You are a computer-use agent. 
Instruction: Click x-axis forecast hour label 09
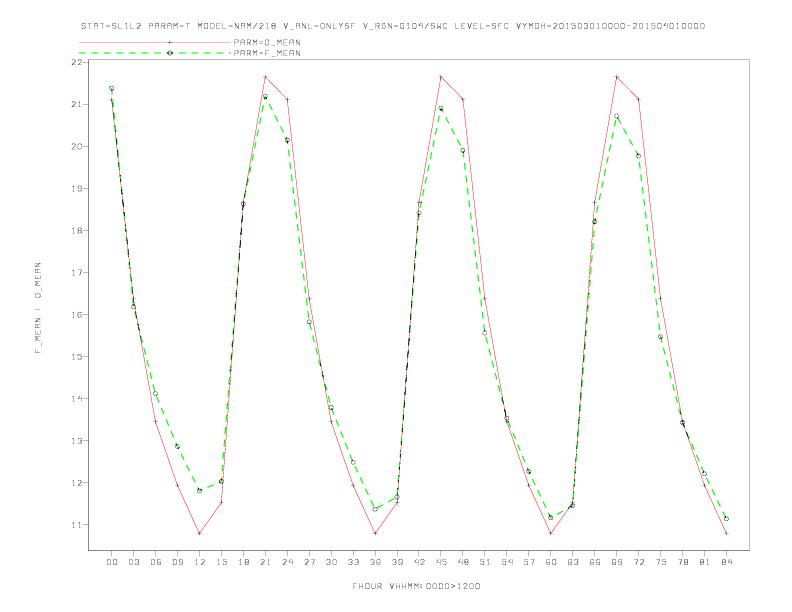coord(177,562)
